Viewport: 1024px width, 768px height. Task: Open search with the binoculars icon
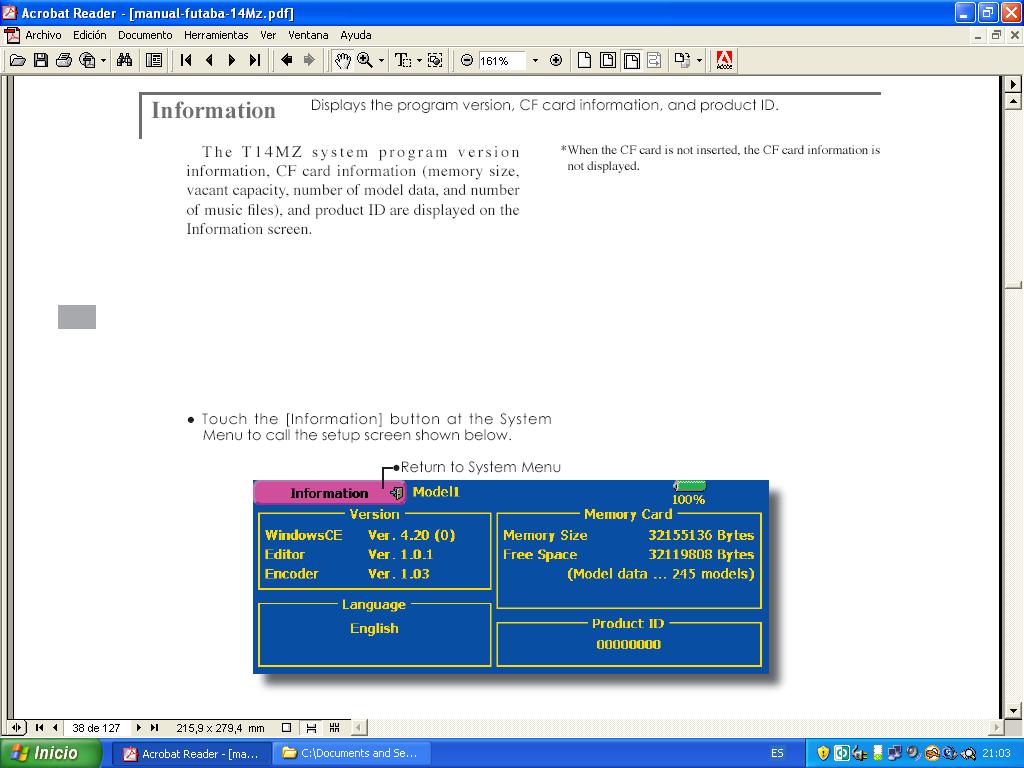pyautogui.click(x=124, y=60)
